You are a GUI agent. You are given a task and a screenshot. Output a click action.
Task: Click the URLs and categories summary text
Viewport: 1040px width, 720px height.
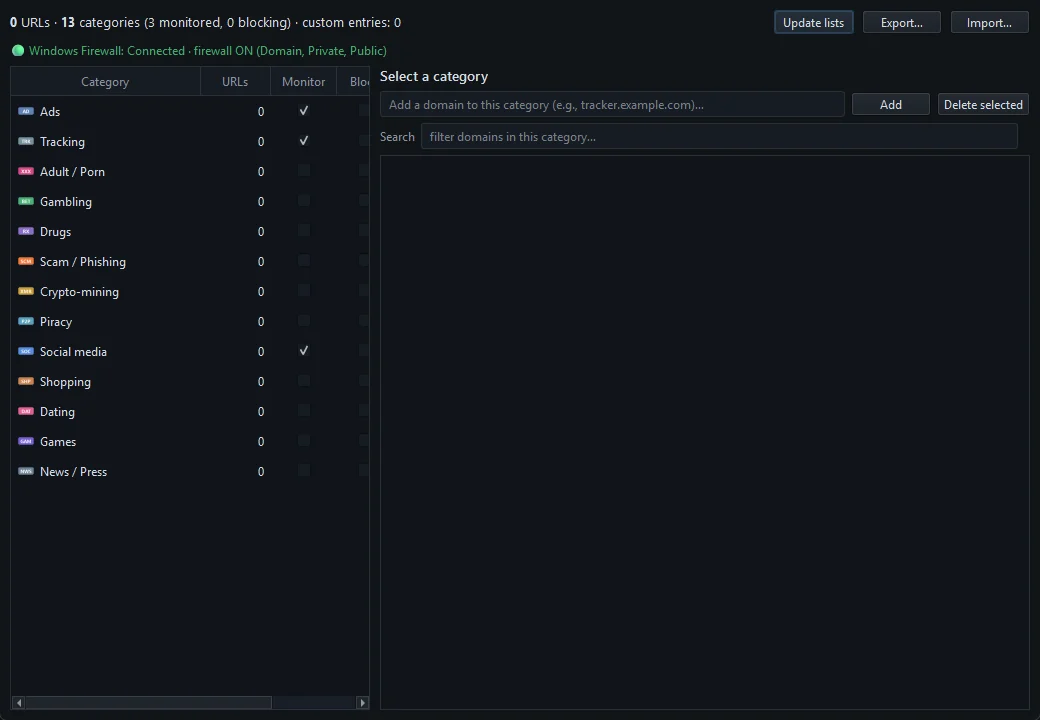(206, 23)
